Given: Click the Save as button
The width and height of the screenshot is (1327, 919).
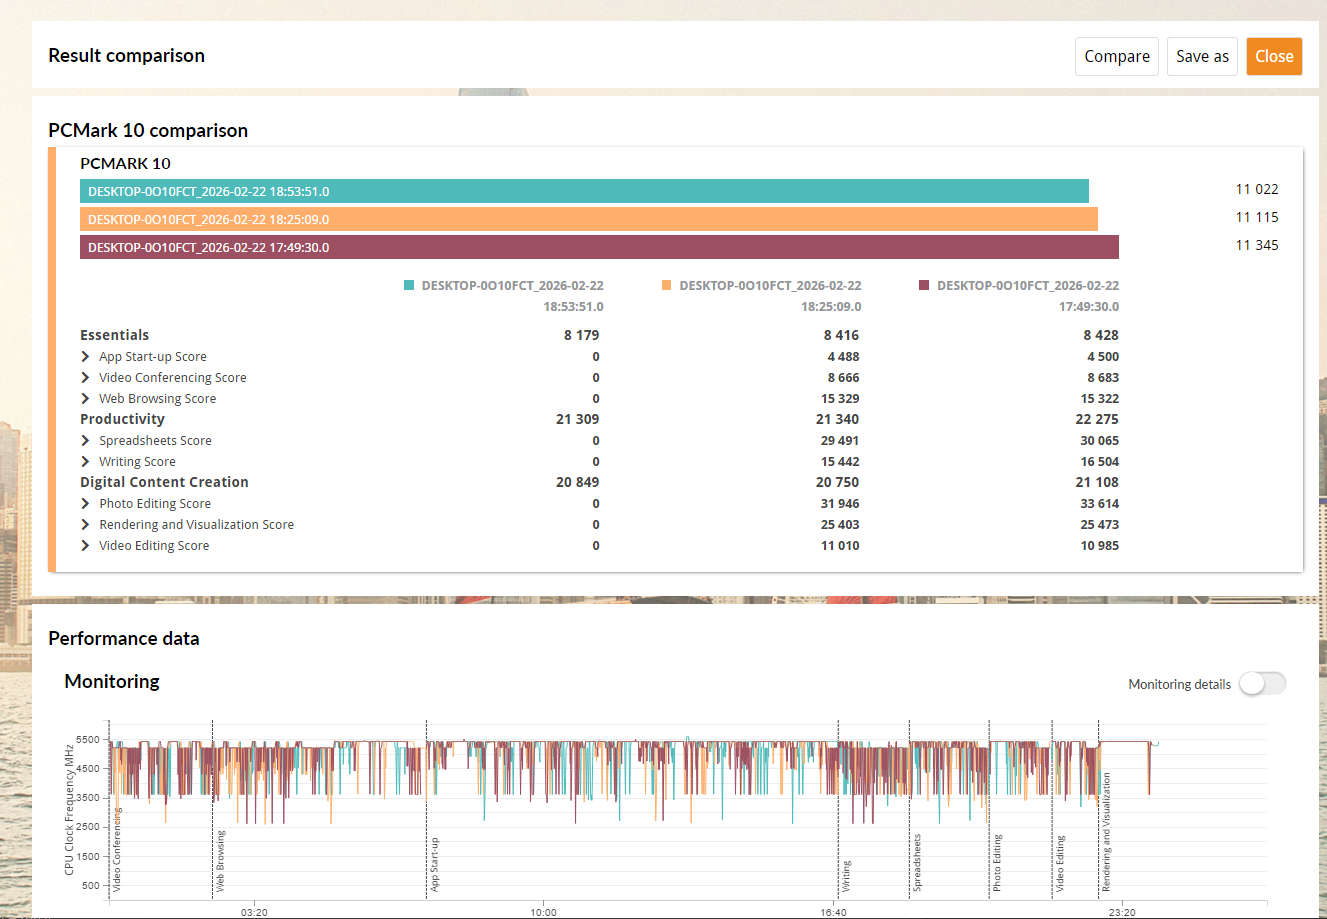Looking at the screenshot, I should (x=1202, y=56).
